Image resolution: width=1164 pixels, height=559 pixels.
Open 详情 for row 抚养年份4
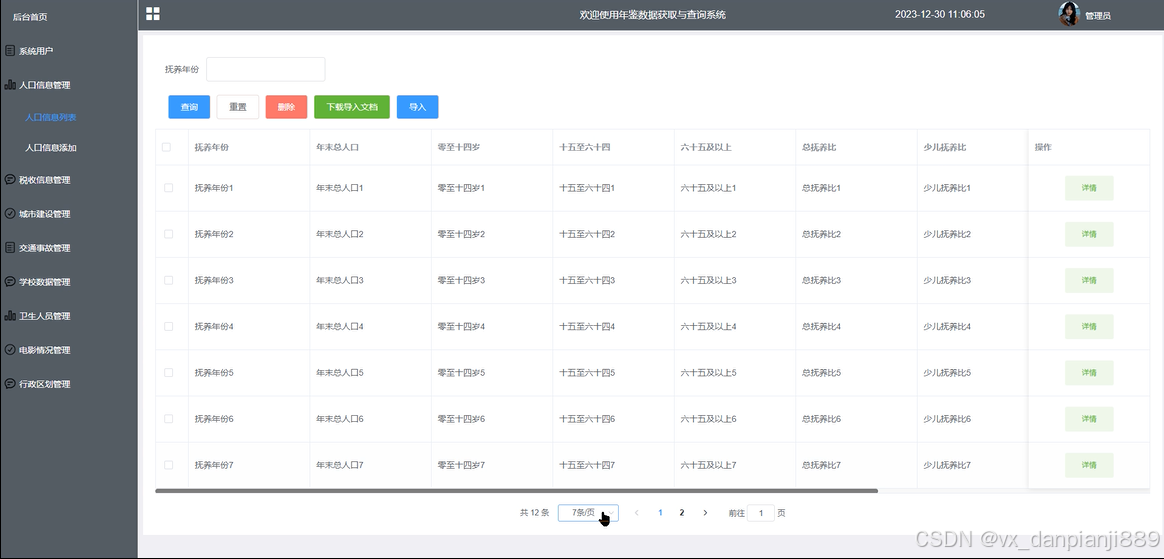[1089, 327]
